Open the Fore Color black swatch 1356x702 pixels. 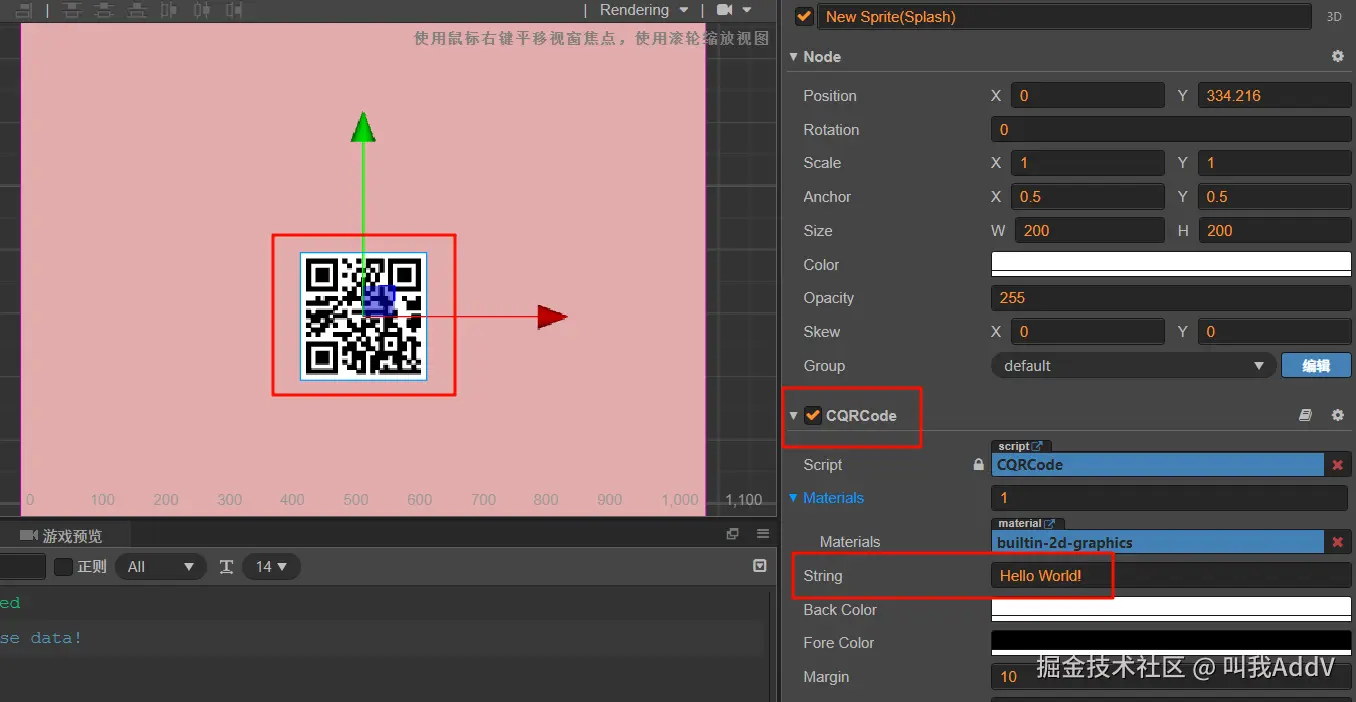[x=1171, y=643]
